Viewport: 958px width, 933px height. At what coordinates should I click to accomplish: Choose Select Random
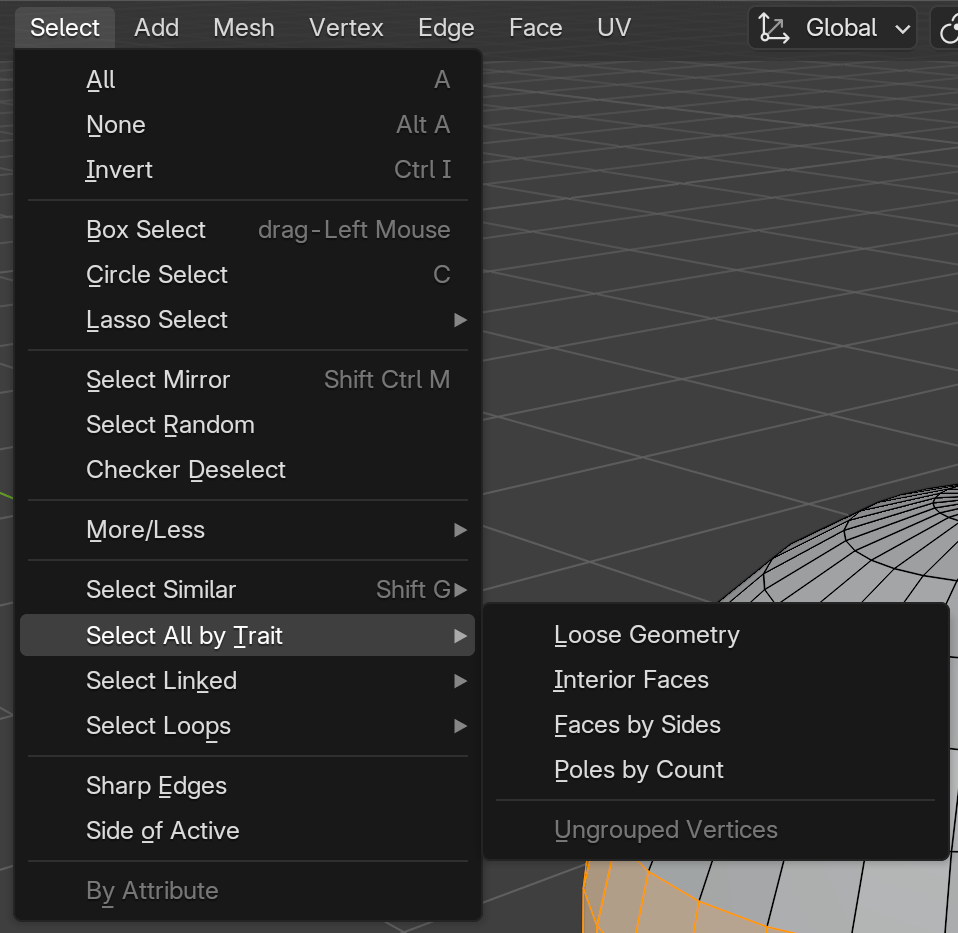tap(247, 425)
